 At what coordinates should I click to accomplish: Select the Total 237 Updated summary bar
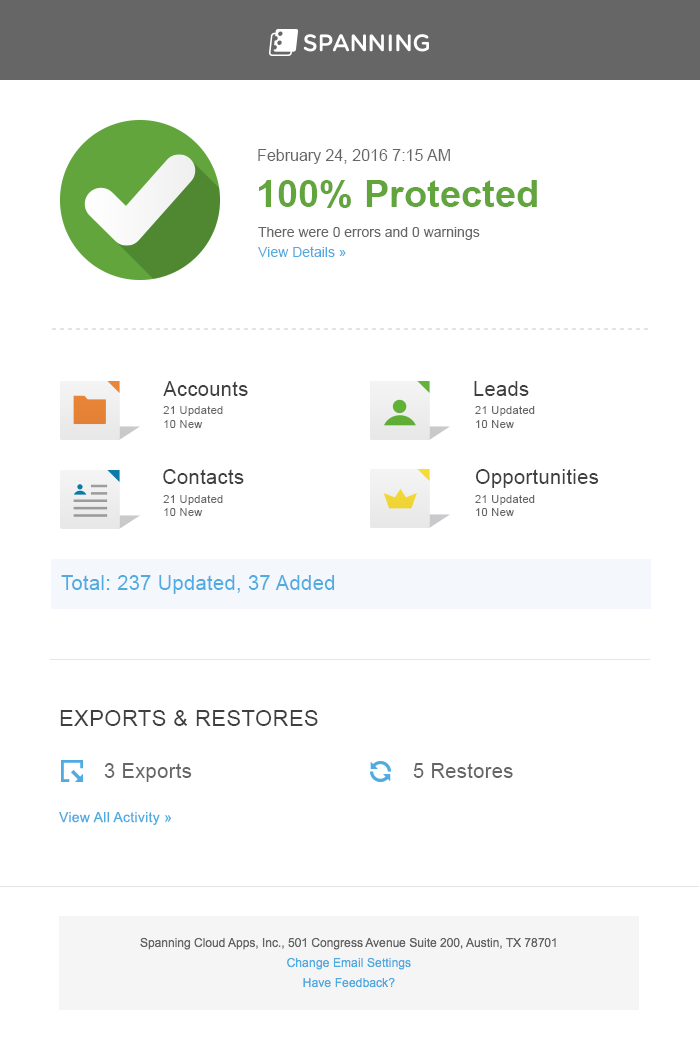[350, 583]
